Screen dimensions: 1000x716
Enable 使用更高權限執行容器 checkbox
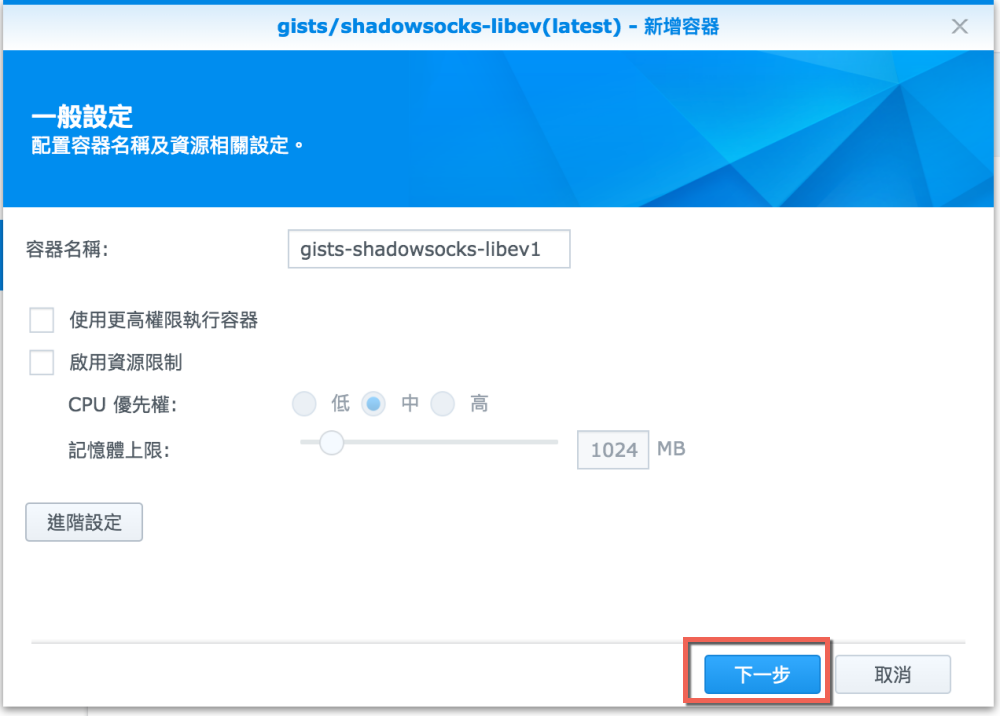41,320
